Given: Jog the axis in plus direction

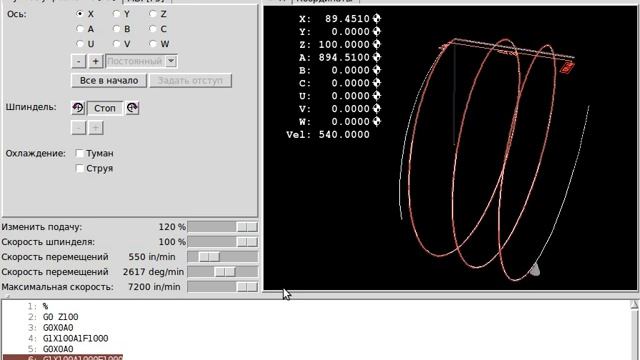Looking at the screenshot, I should click(x=96, y=61).
